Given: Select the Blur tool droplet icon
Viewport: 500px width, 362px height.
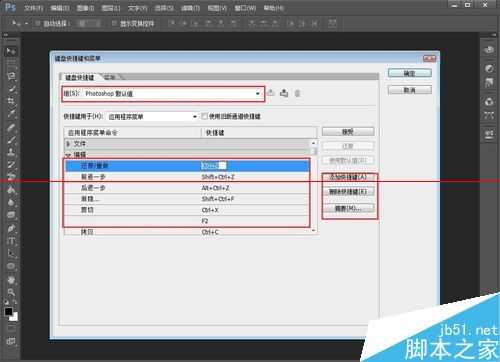Looking at the screenshot, I should click(x=11, y=202).
